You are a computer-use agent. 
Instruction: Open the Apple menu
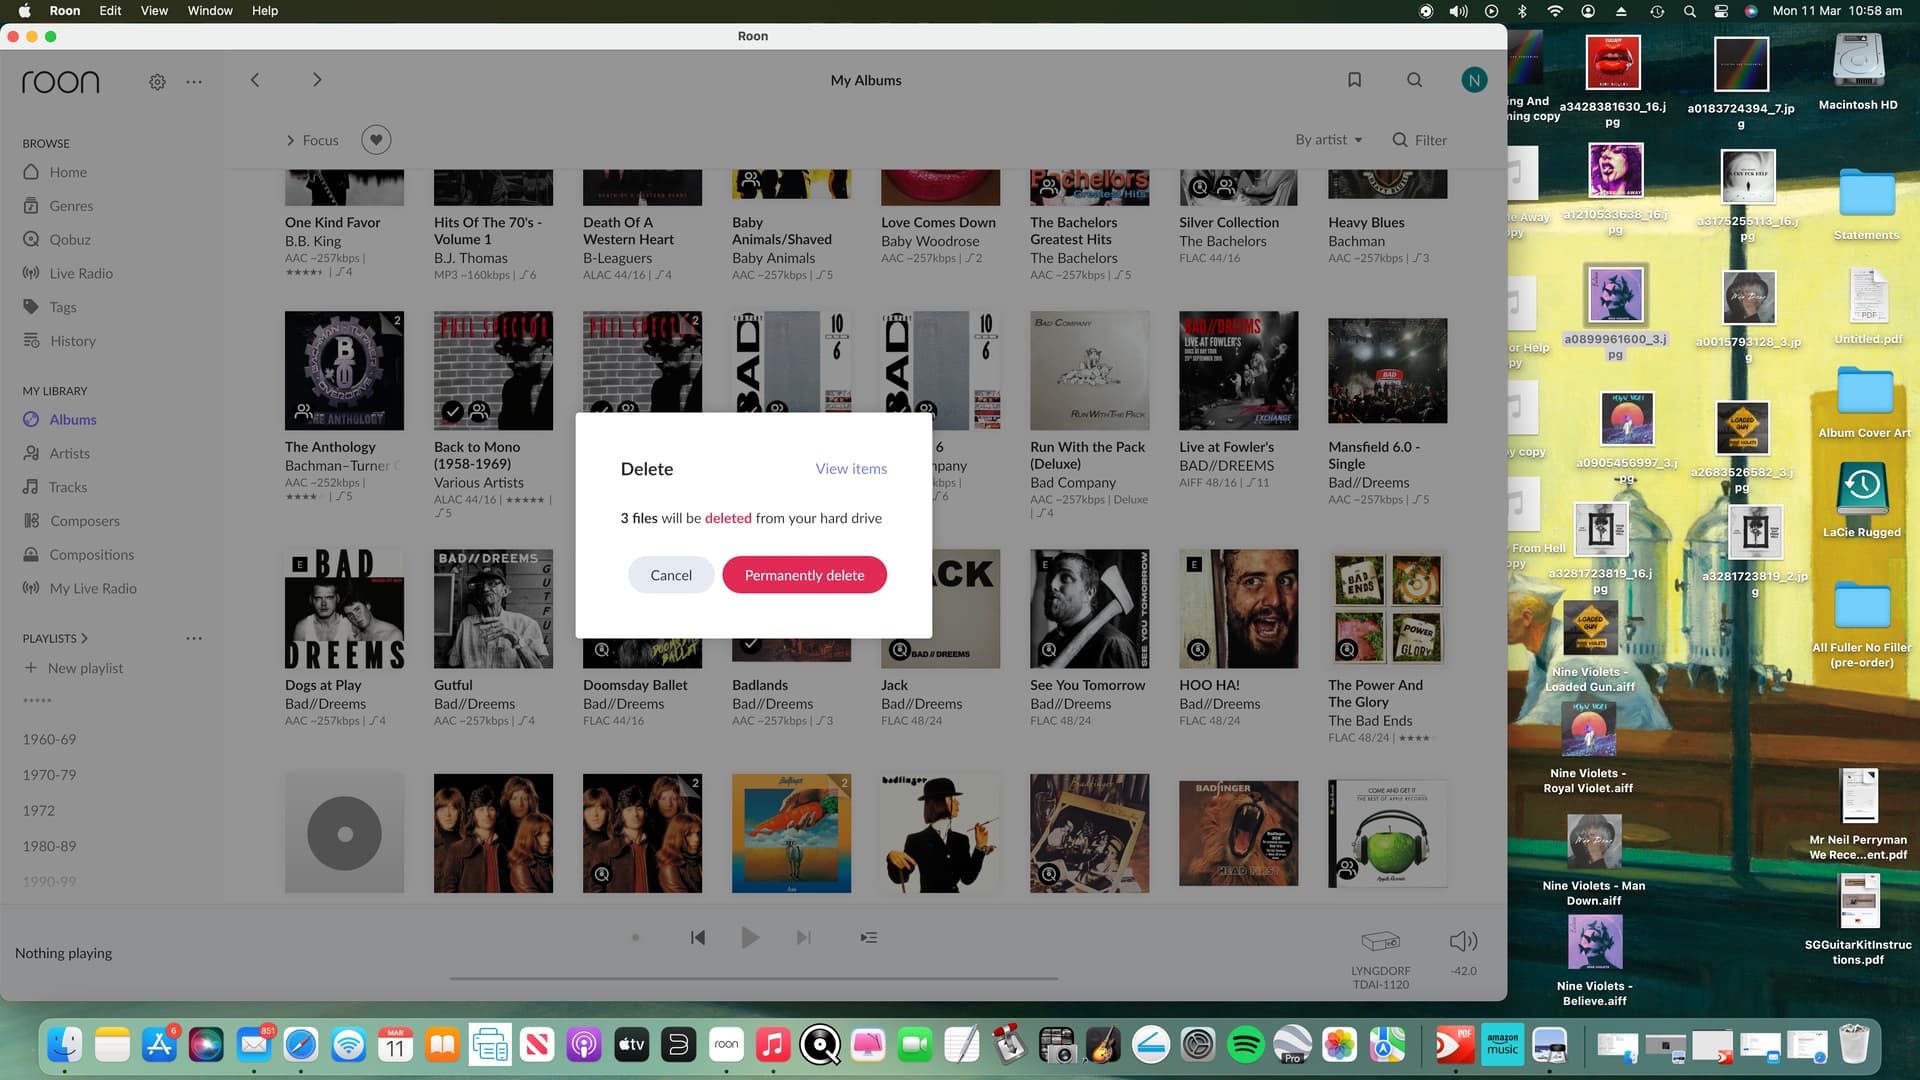pyautogui.click(x=24, y=11)
